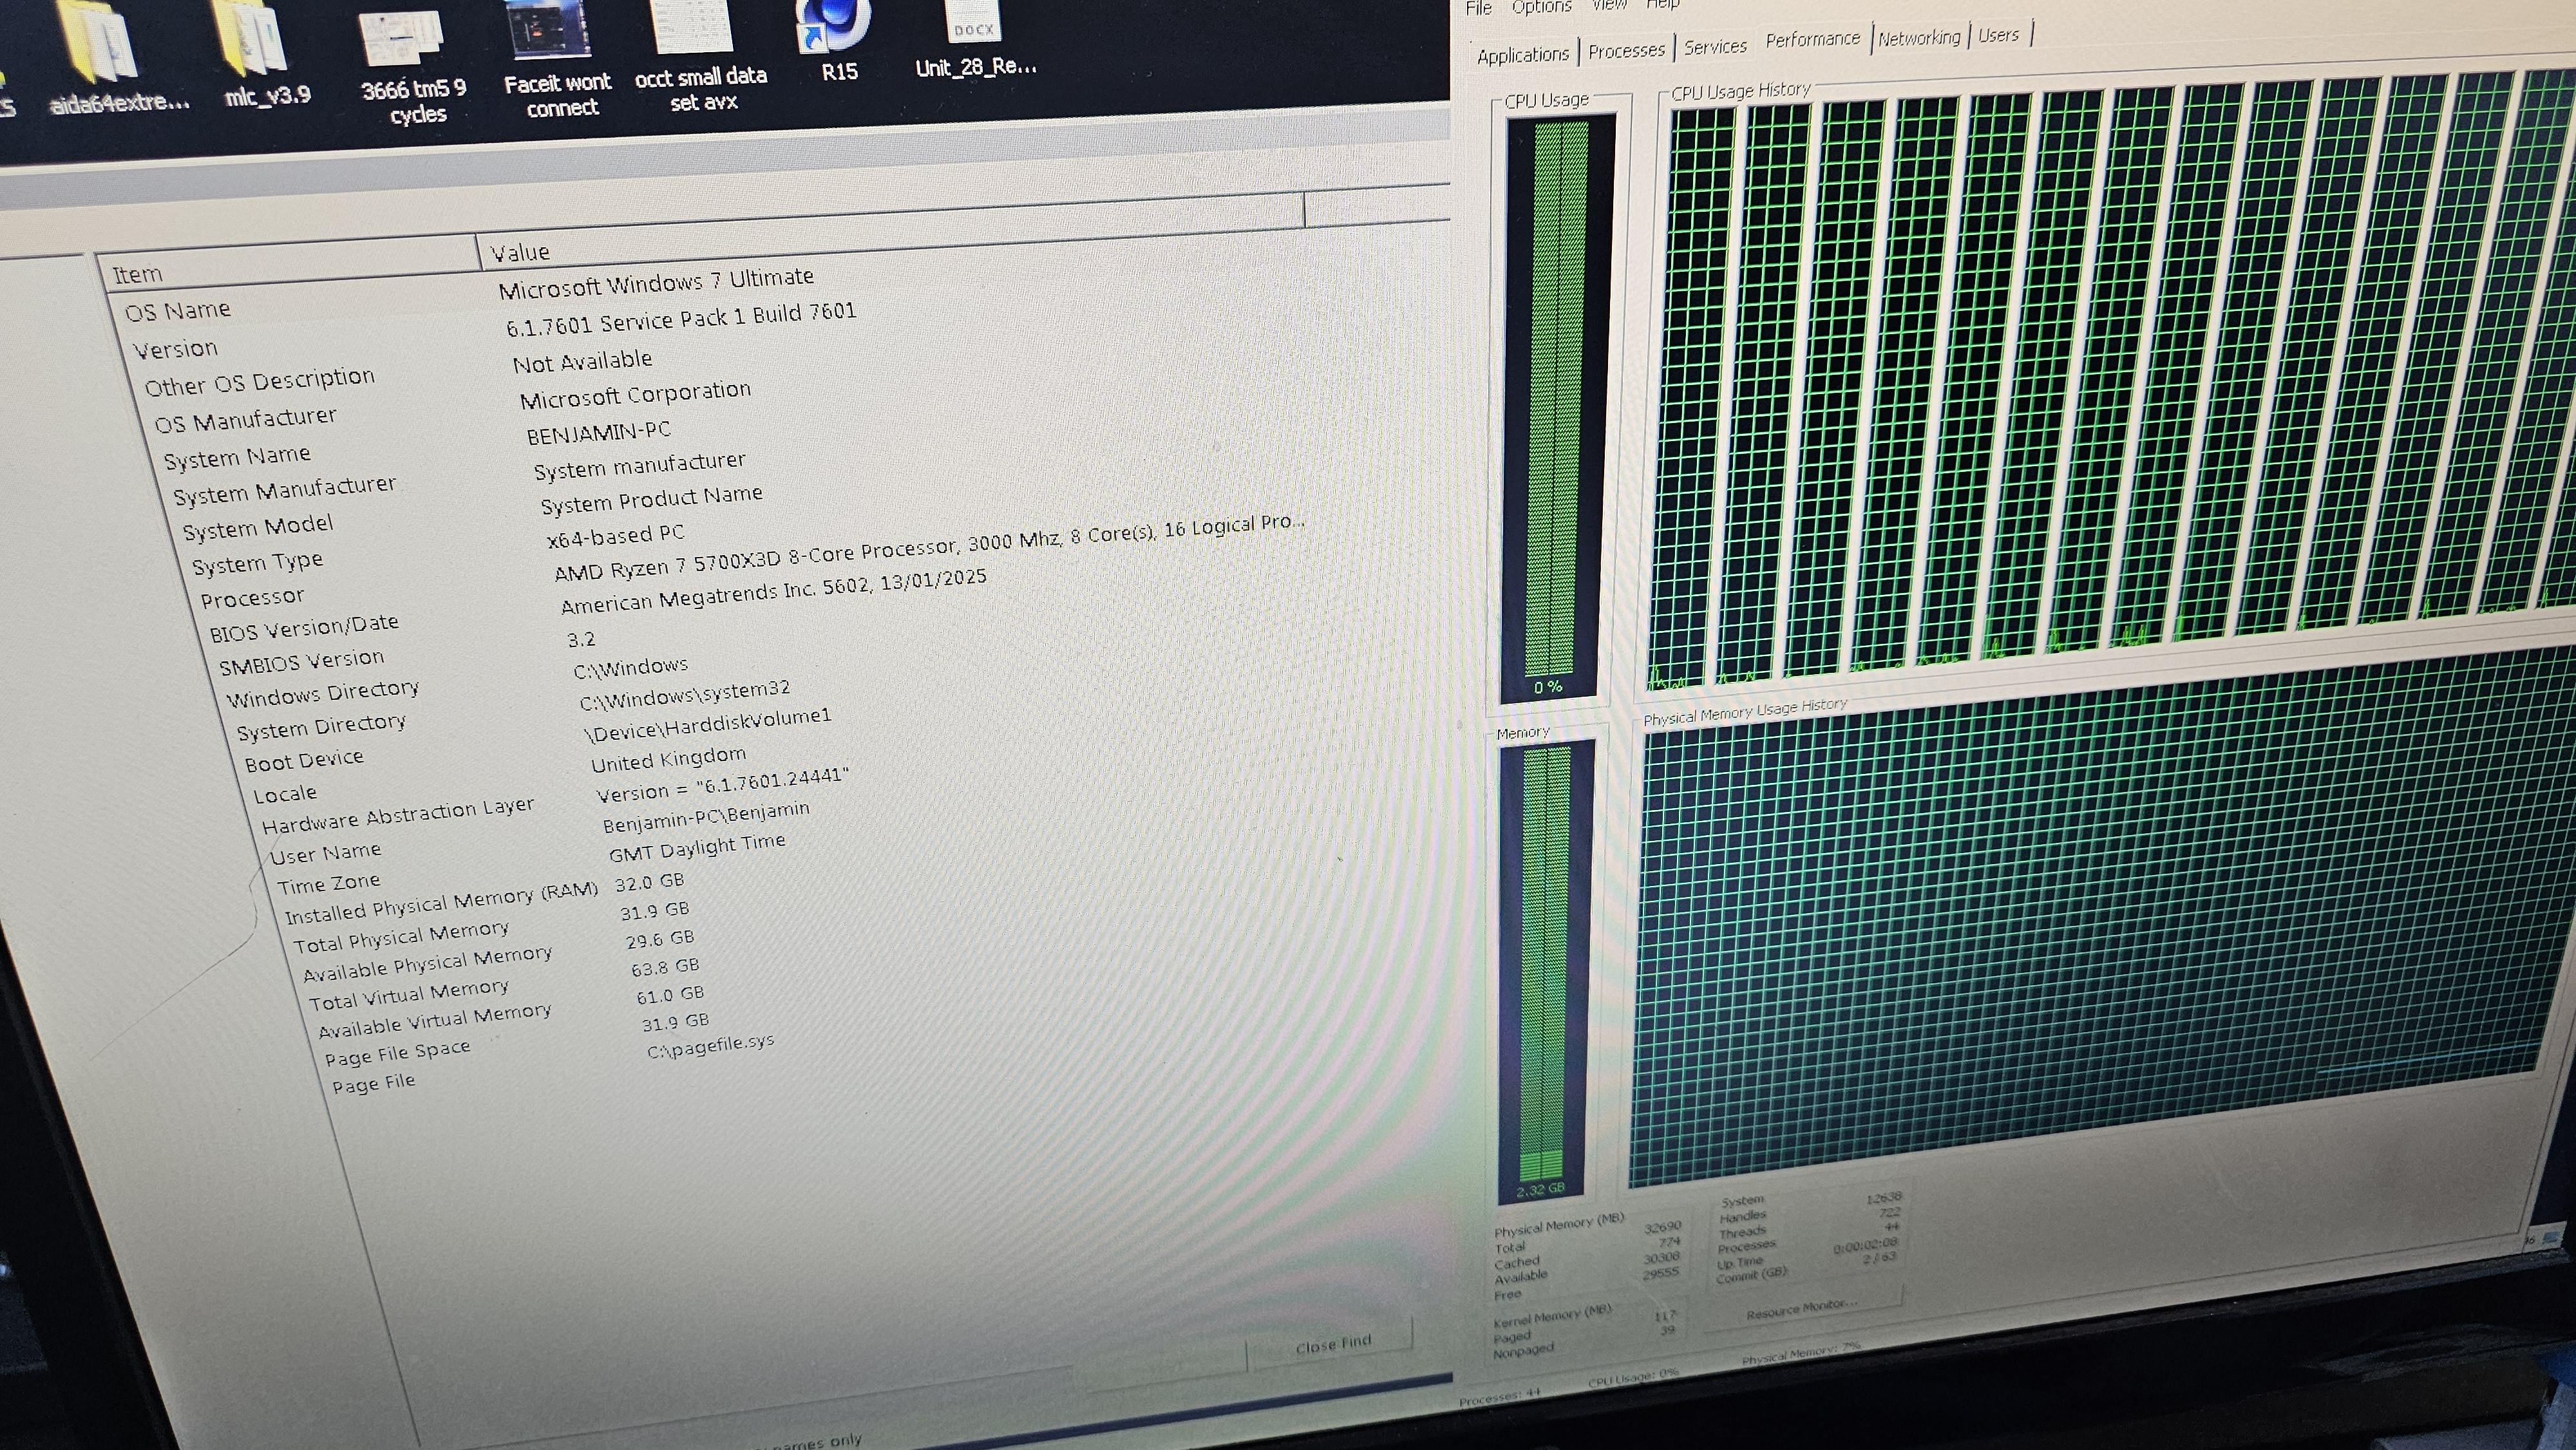
Task: Open the Services tab in Task Manager
Action: [1715, 46]
